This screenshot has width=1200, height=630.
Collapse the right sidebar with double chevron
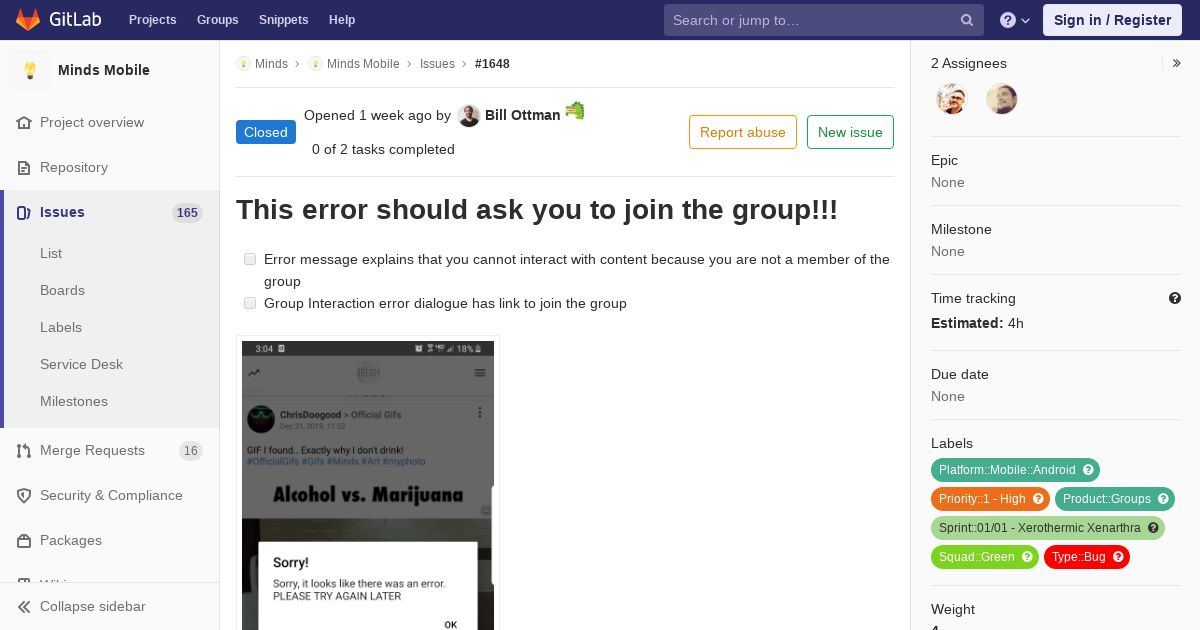tap(1177, 63)
